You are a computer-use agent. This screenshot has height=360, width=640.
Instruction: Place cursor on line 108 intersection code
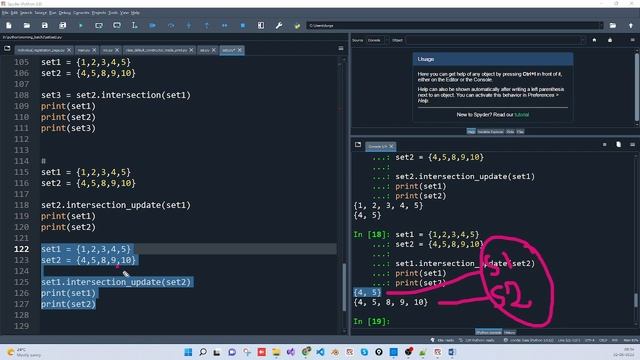116,95
